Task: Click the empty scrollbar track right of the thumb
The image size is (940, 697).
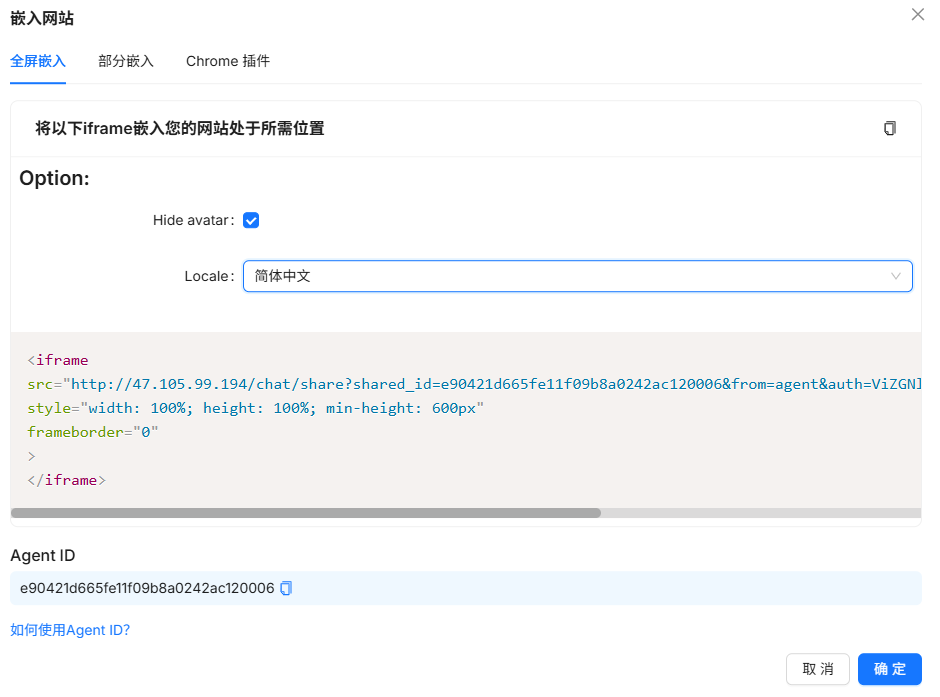Action: 760,513
